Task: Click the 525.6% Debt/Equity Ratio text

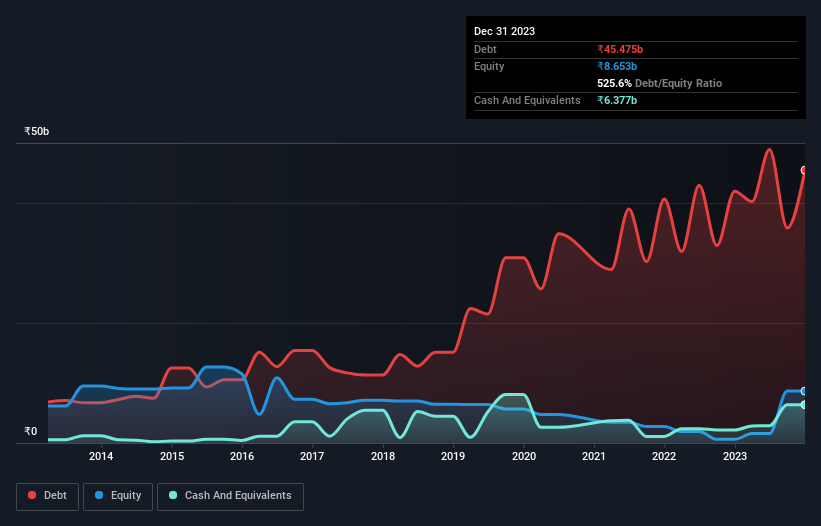Action: (659, 83)
